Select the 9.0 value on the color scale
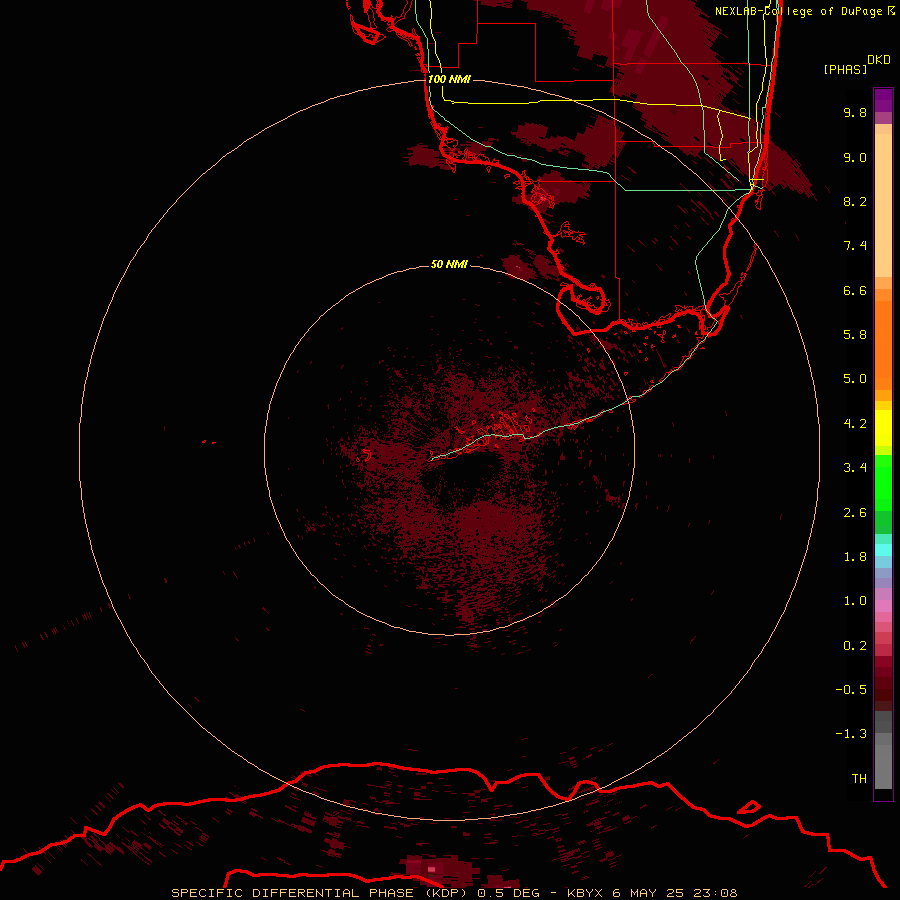Screen dimensions: 900x900 [855, 157]
